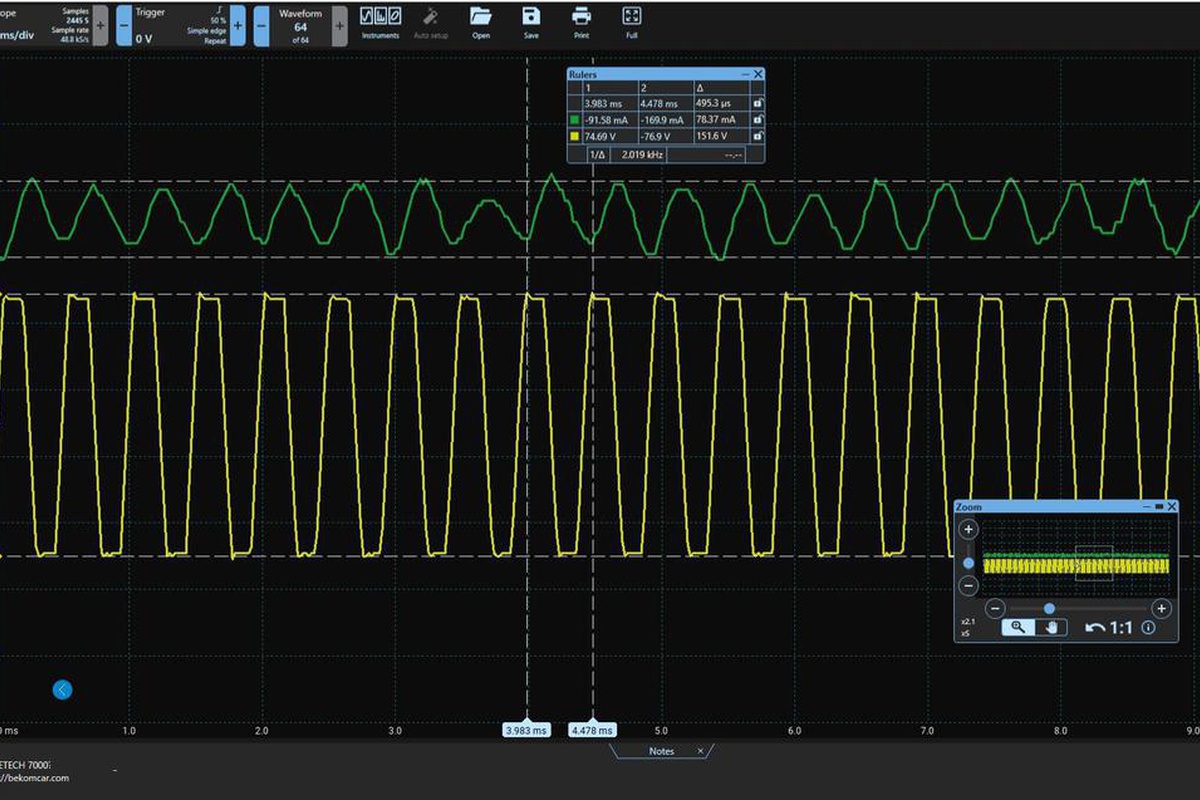Increase the samples setting with plus
Screen dimensions: 1200x800
pyautogui.click(x=100, y=25)
